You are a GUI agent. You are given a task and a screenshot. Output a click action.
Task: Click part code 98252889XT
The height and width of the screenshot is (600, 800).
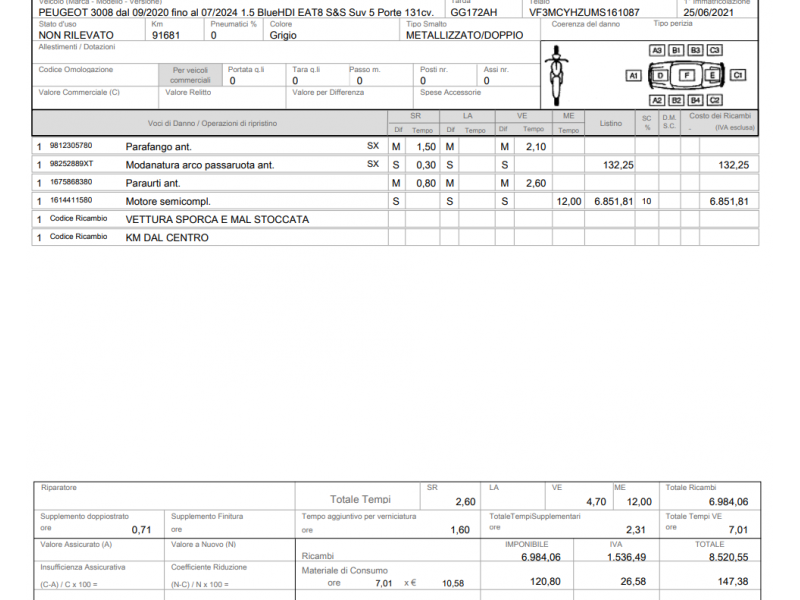coord(71,164)
